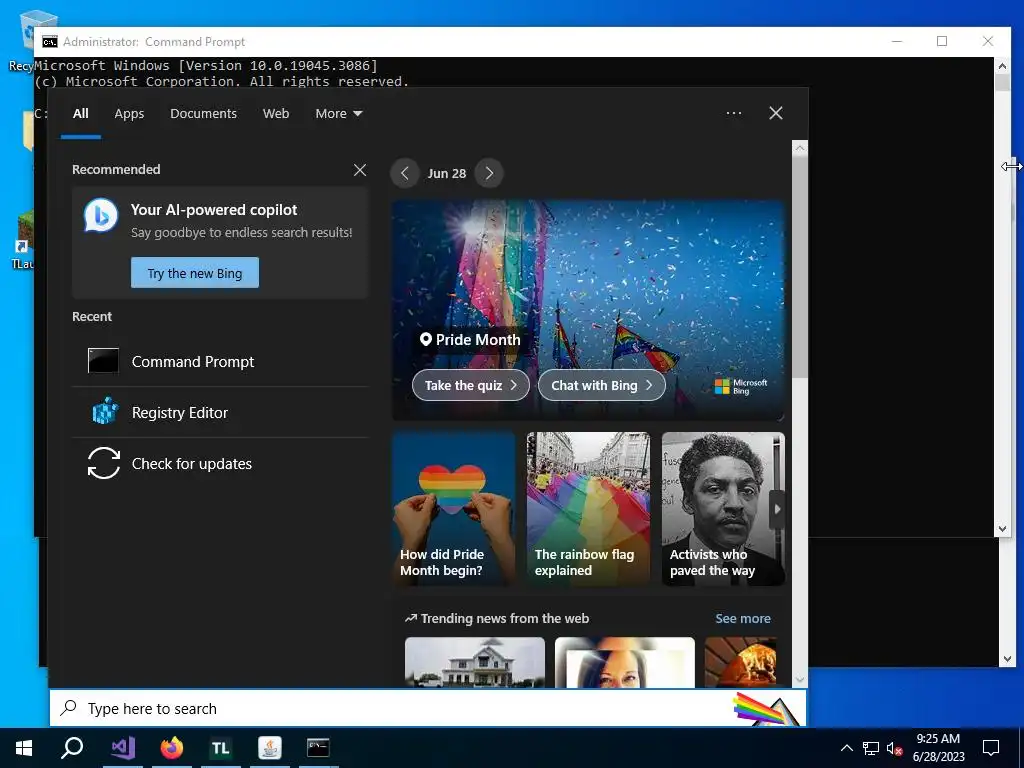Click the Pride Month location label
Screen dimensions: 1024x768
tap(470, 340)
